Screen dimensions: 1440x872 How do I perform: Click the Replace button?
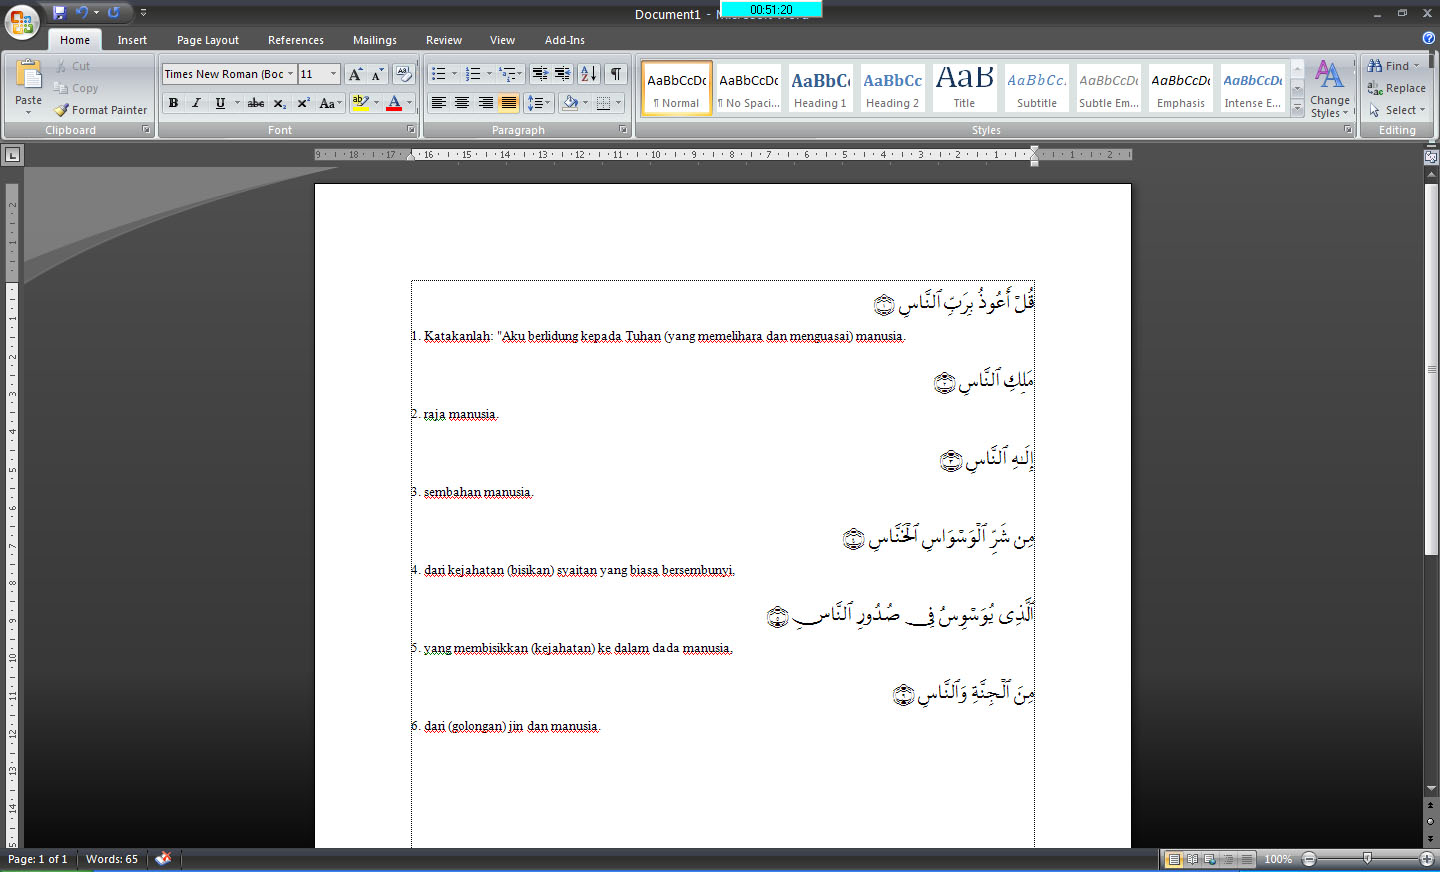point(1398,88)
